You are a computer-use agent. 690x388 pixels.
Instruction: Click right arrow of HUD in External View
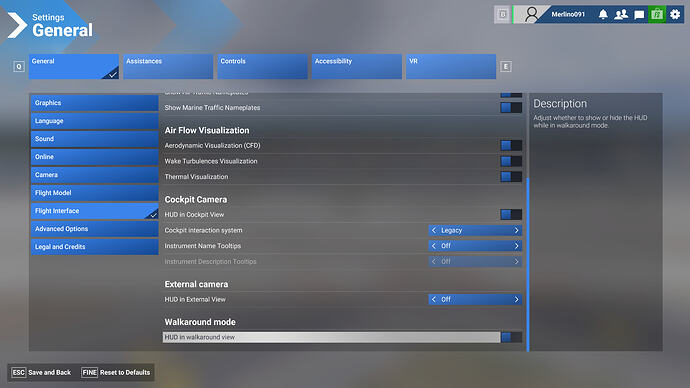click(x=517, y=299)
